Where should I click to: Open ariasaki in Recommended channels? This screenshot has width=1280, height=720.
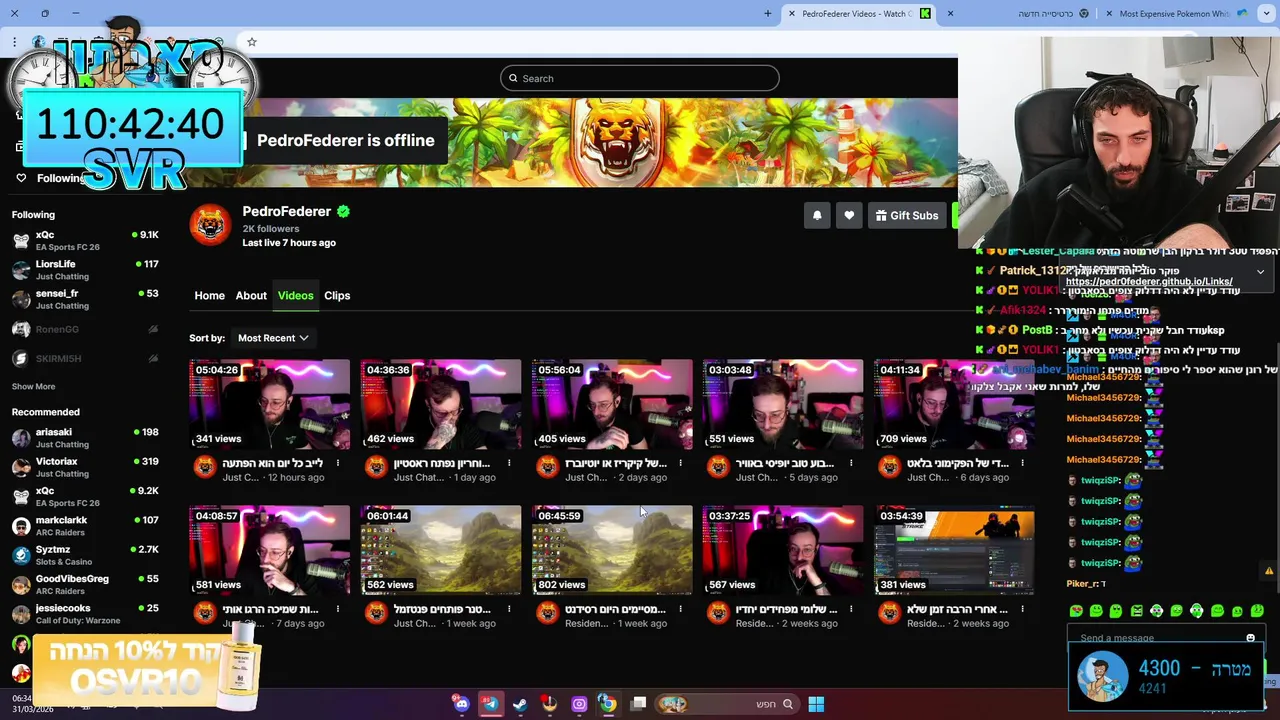coord(85,438)
